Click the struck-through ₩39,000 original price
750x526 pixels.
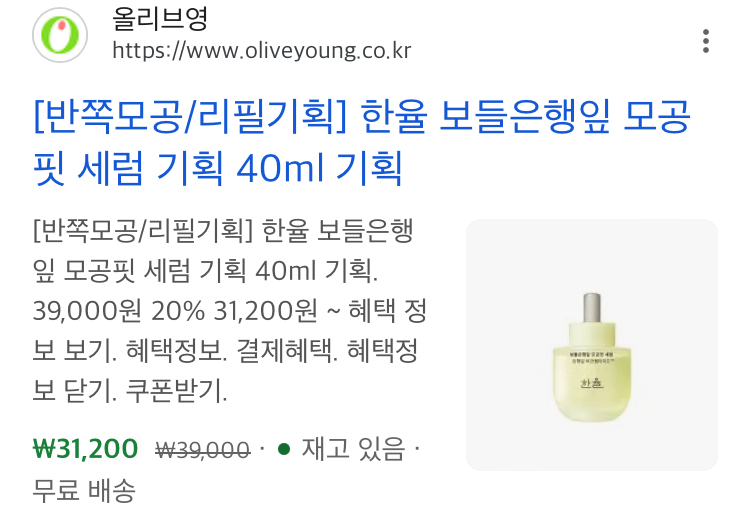click(x=203, y=450)
